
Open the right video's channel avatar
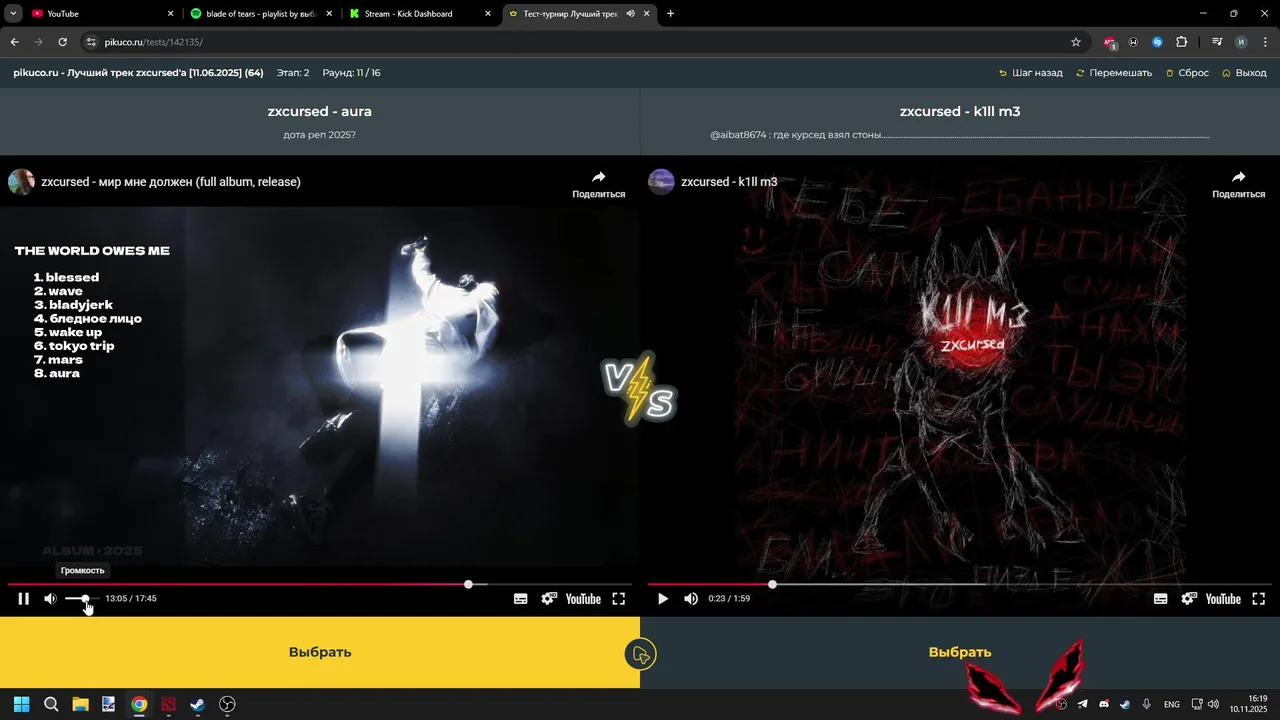(x=661, y=182)
